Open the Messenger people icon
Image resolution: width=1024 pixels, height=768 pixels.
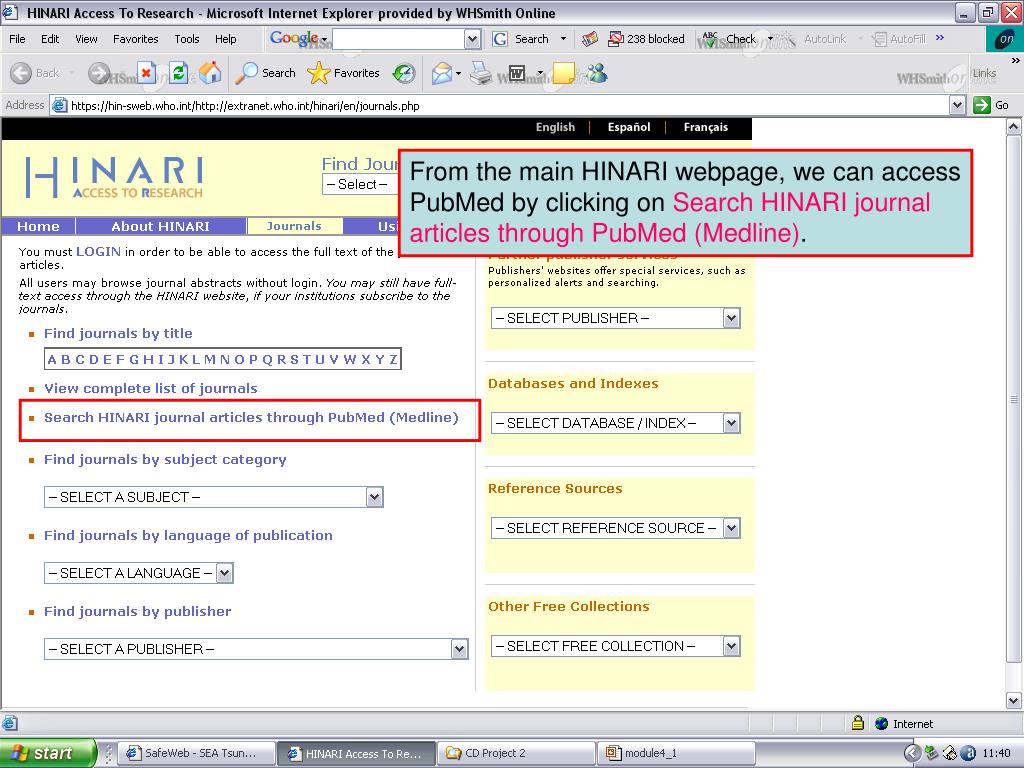(597, 73)
